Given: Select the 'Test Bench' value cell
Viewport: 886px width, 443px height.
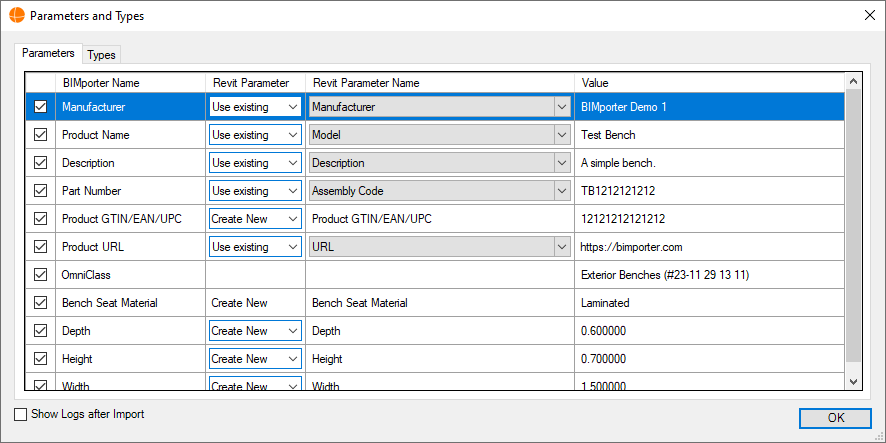Looking at the screenshot, I should click(x=710, y=135).
